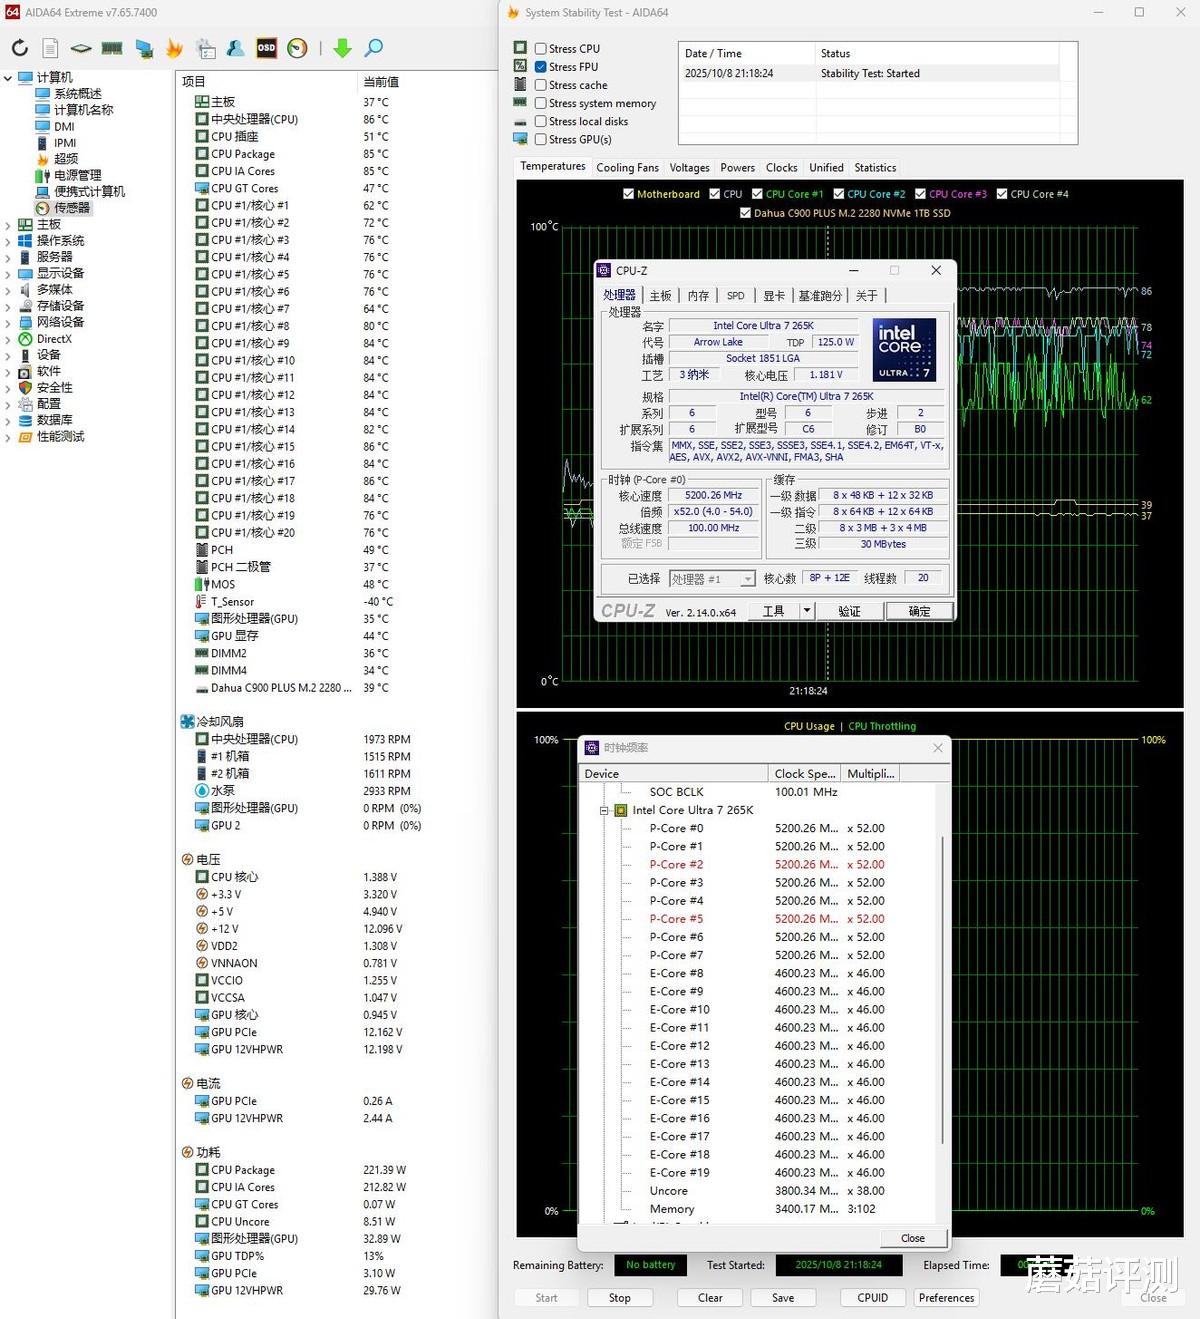Click the CPUID button in Stability Test
Viewport: 1200px width, 1319px height.
tap(873, 1298)
